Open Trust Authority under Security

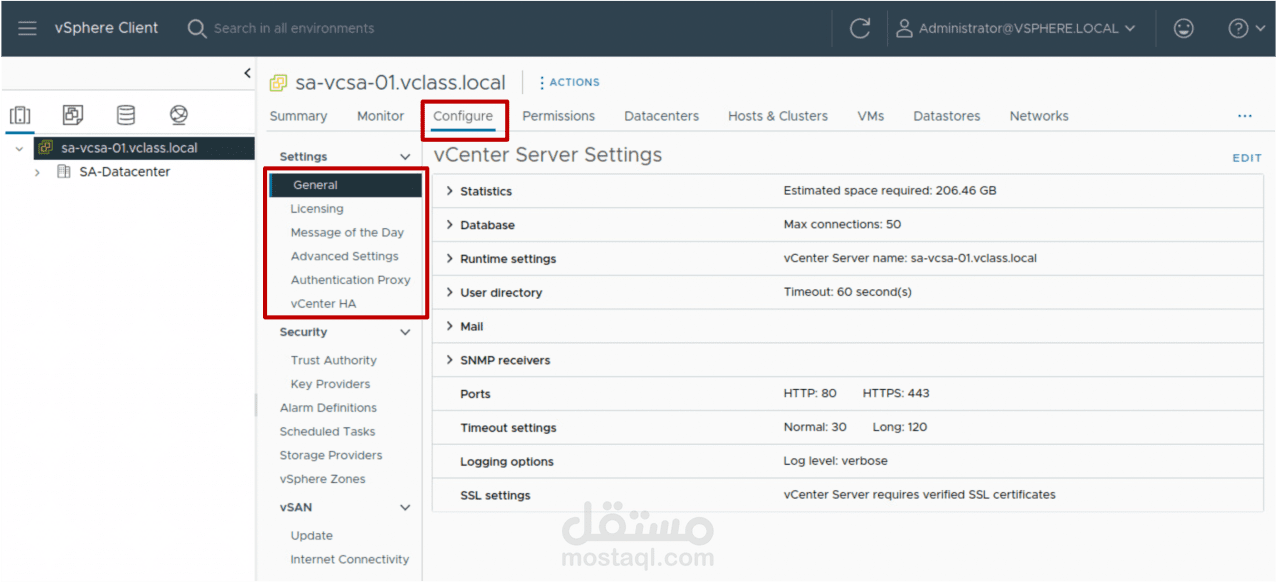334,361
